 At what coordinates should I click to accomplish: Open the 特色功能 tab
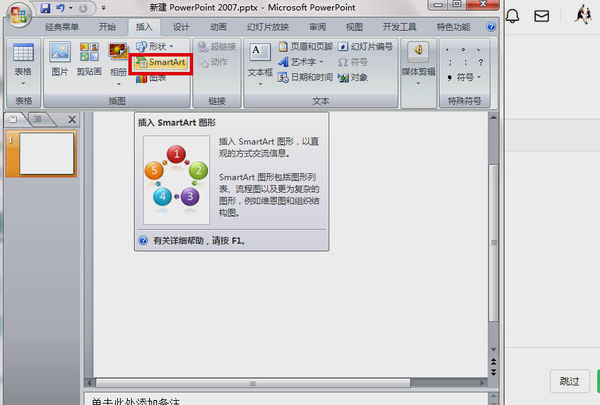[453, 27]
